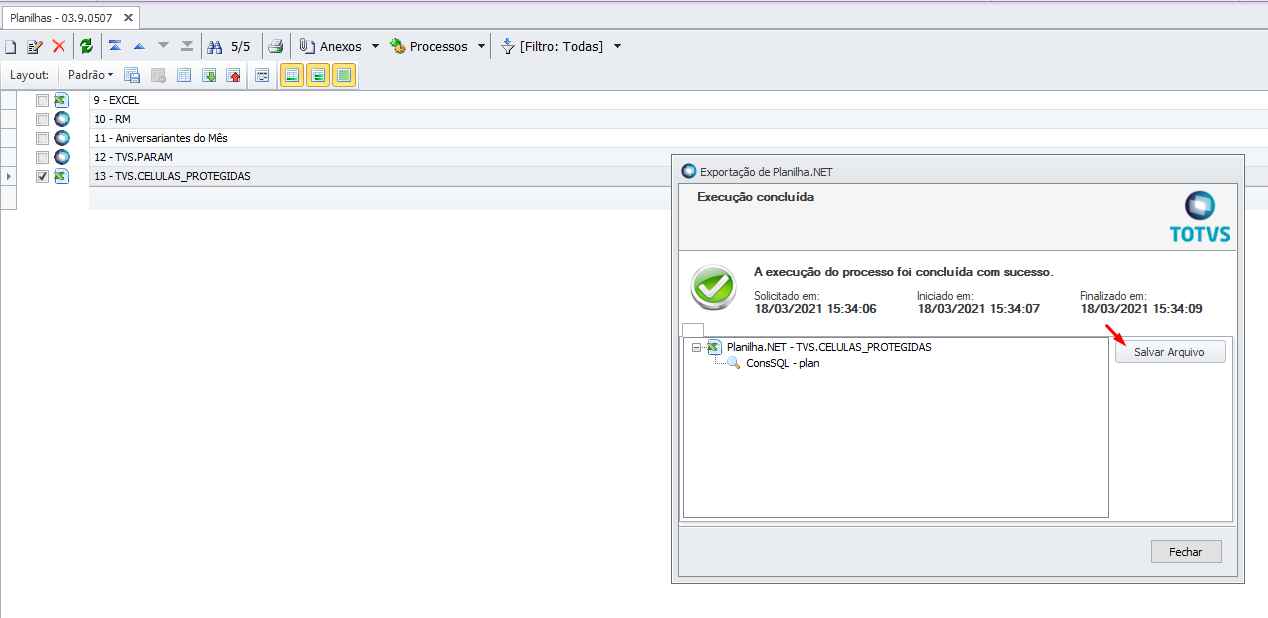Toggle the third highlighted view mode button

(344, 75)
